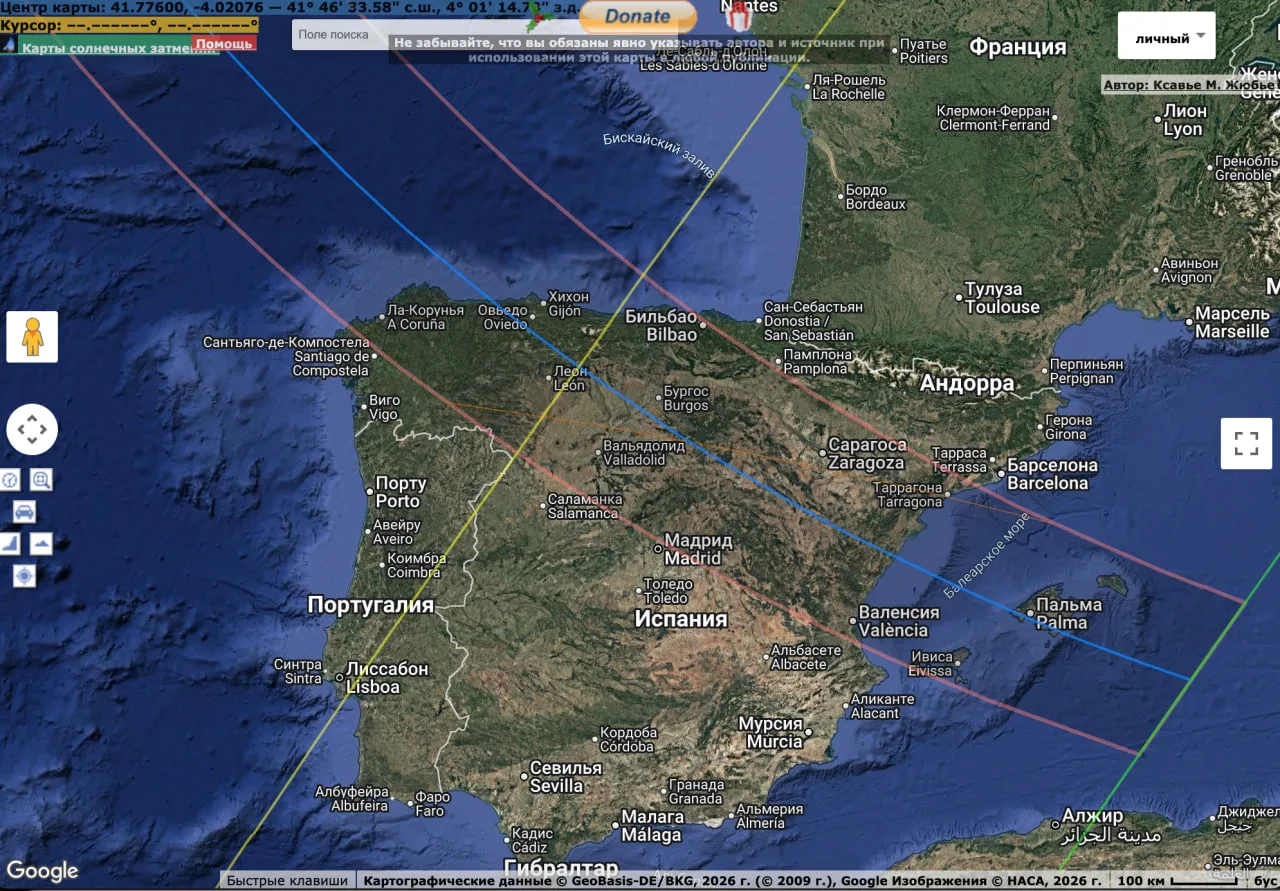The height and width of the screenshot is (891, 1280).
Task: Click the Madrid city label
Action: click(698, 549)
